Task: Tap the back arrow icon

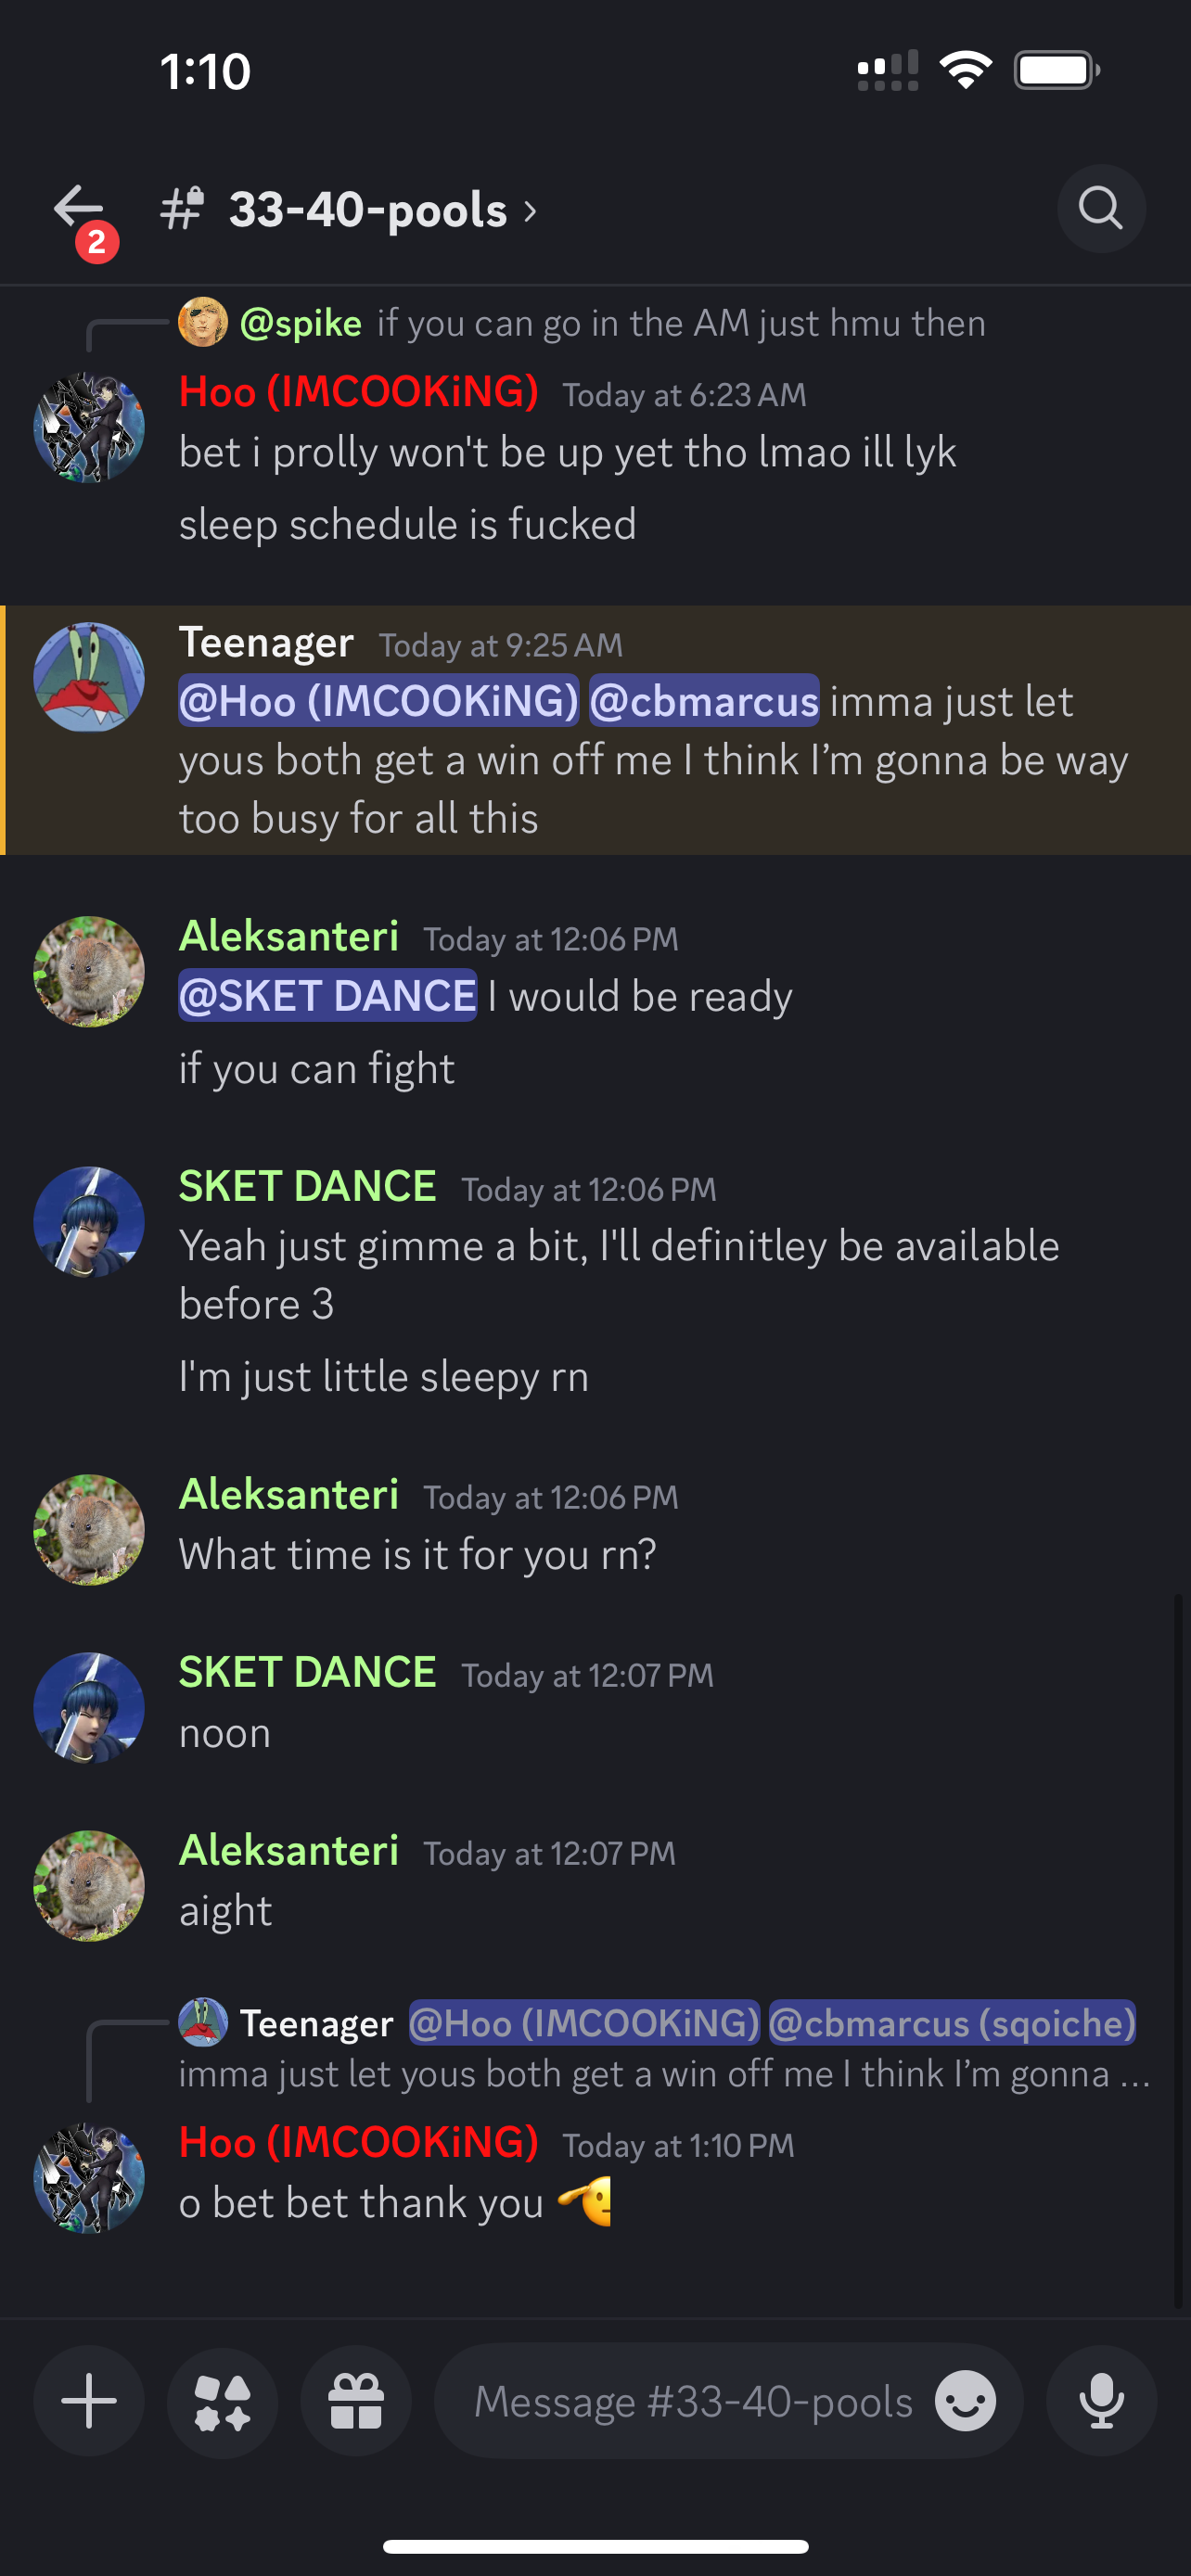Action: [78, 208]
